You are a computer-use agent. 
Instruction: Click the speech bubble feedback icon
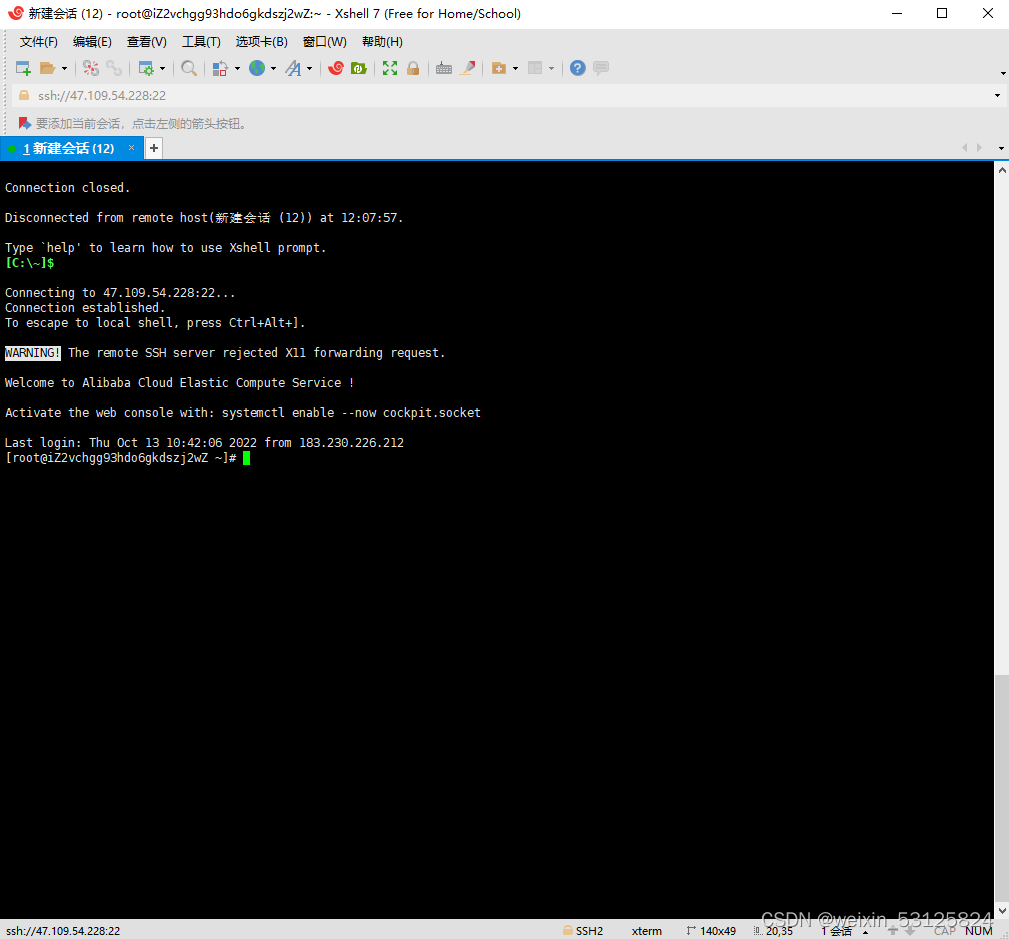click(601, 68)
